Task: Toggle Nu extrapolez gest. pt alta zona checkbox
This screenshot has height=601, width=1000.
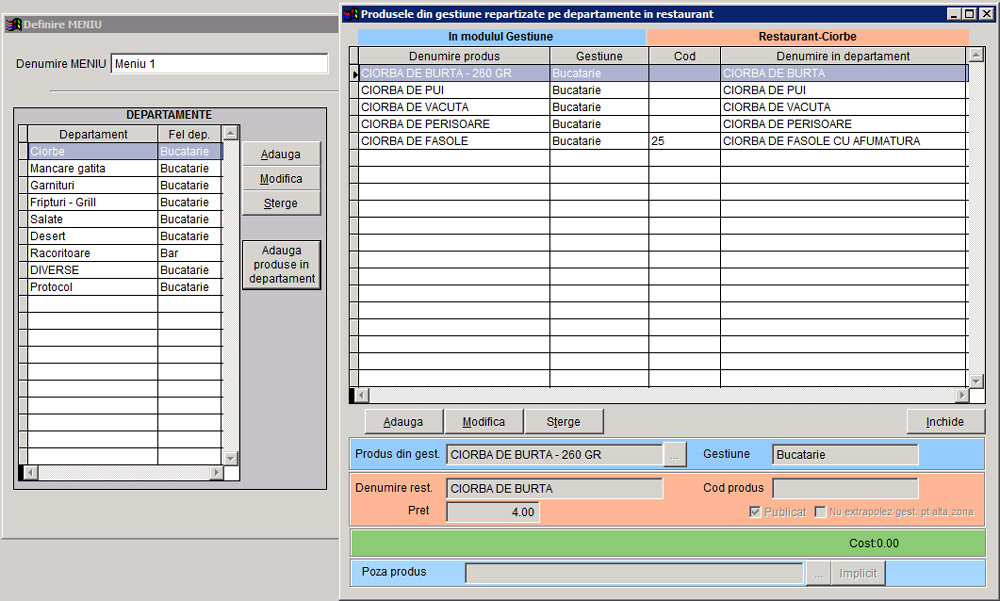Action: (x=820, y=512)
